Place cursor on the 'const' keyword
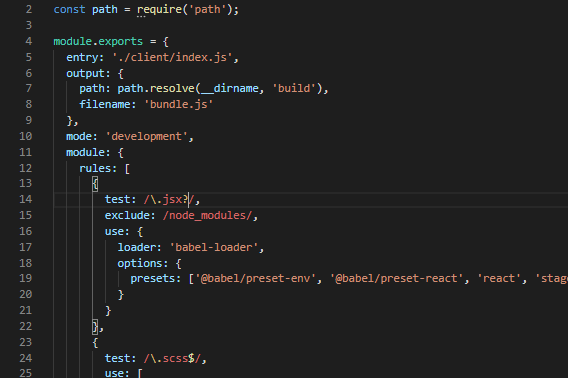 pyautogui.click(x=69, y=9)
